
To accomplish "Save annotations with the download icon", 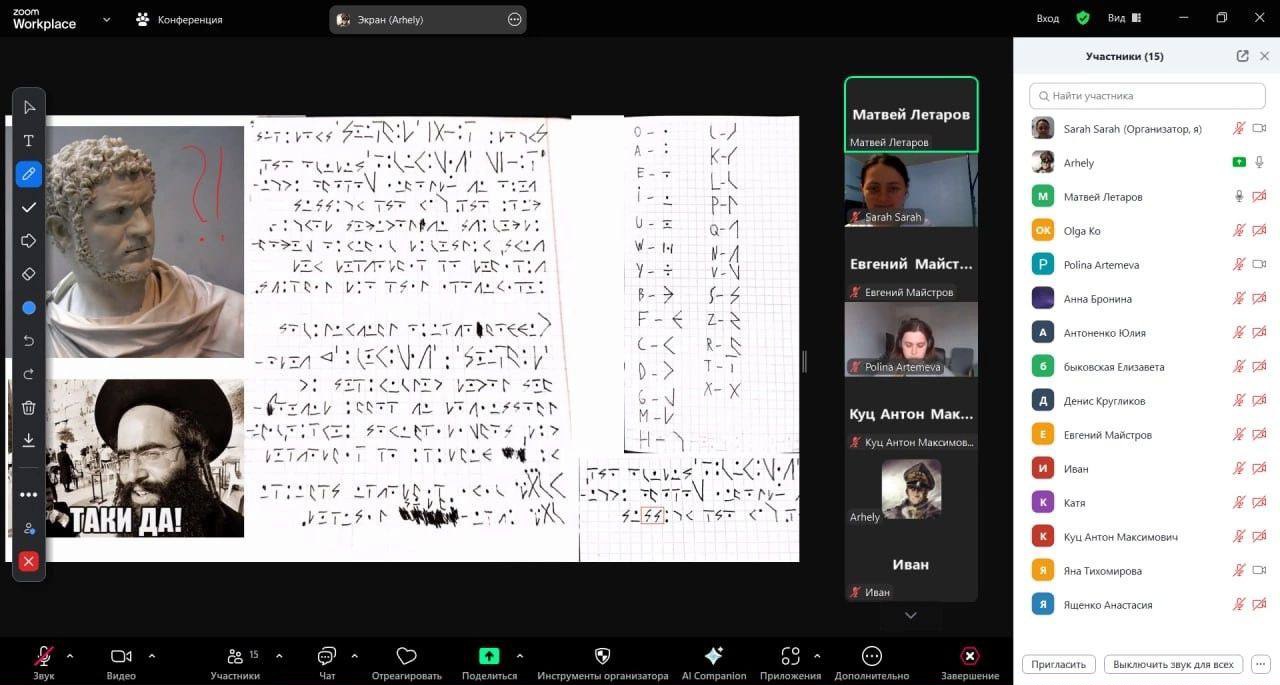I will (28, 440).
